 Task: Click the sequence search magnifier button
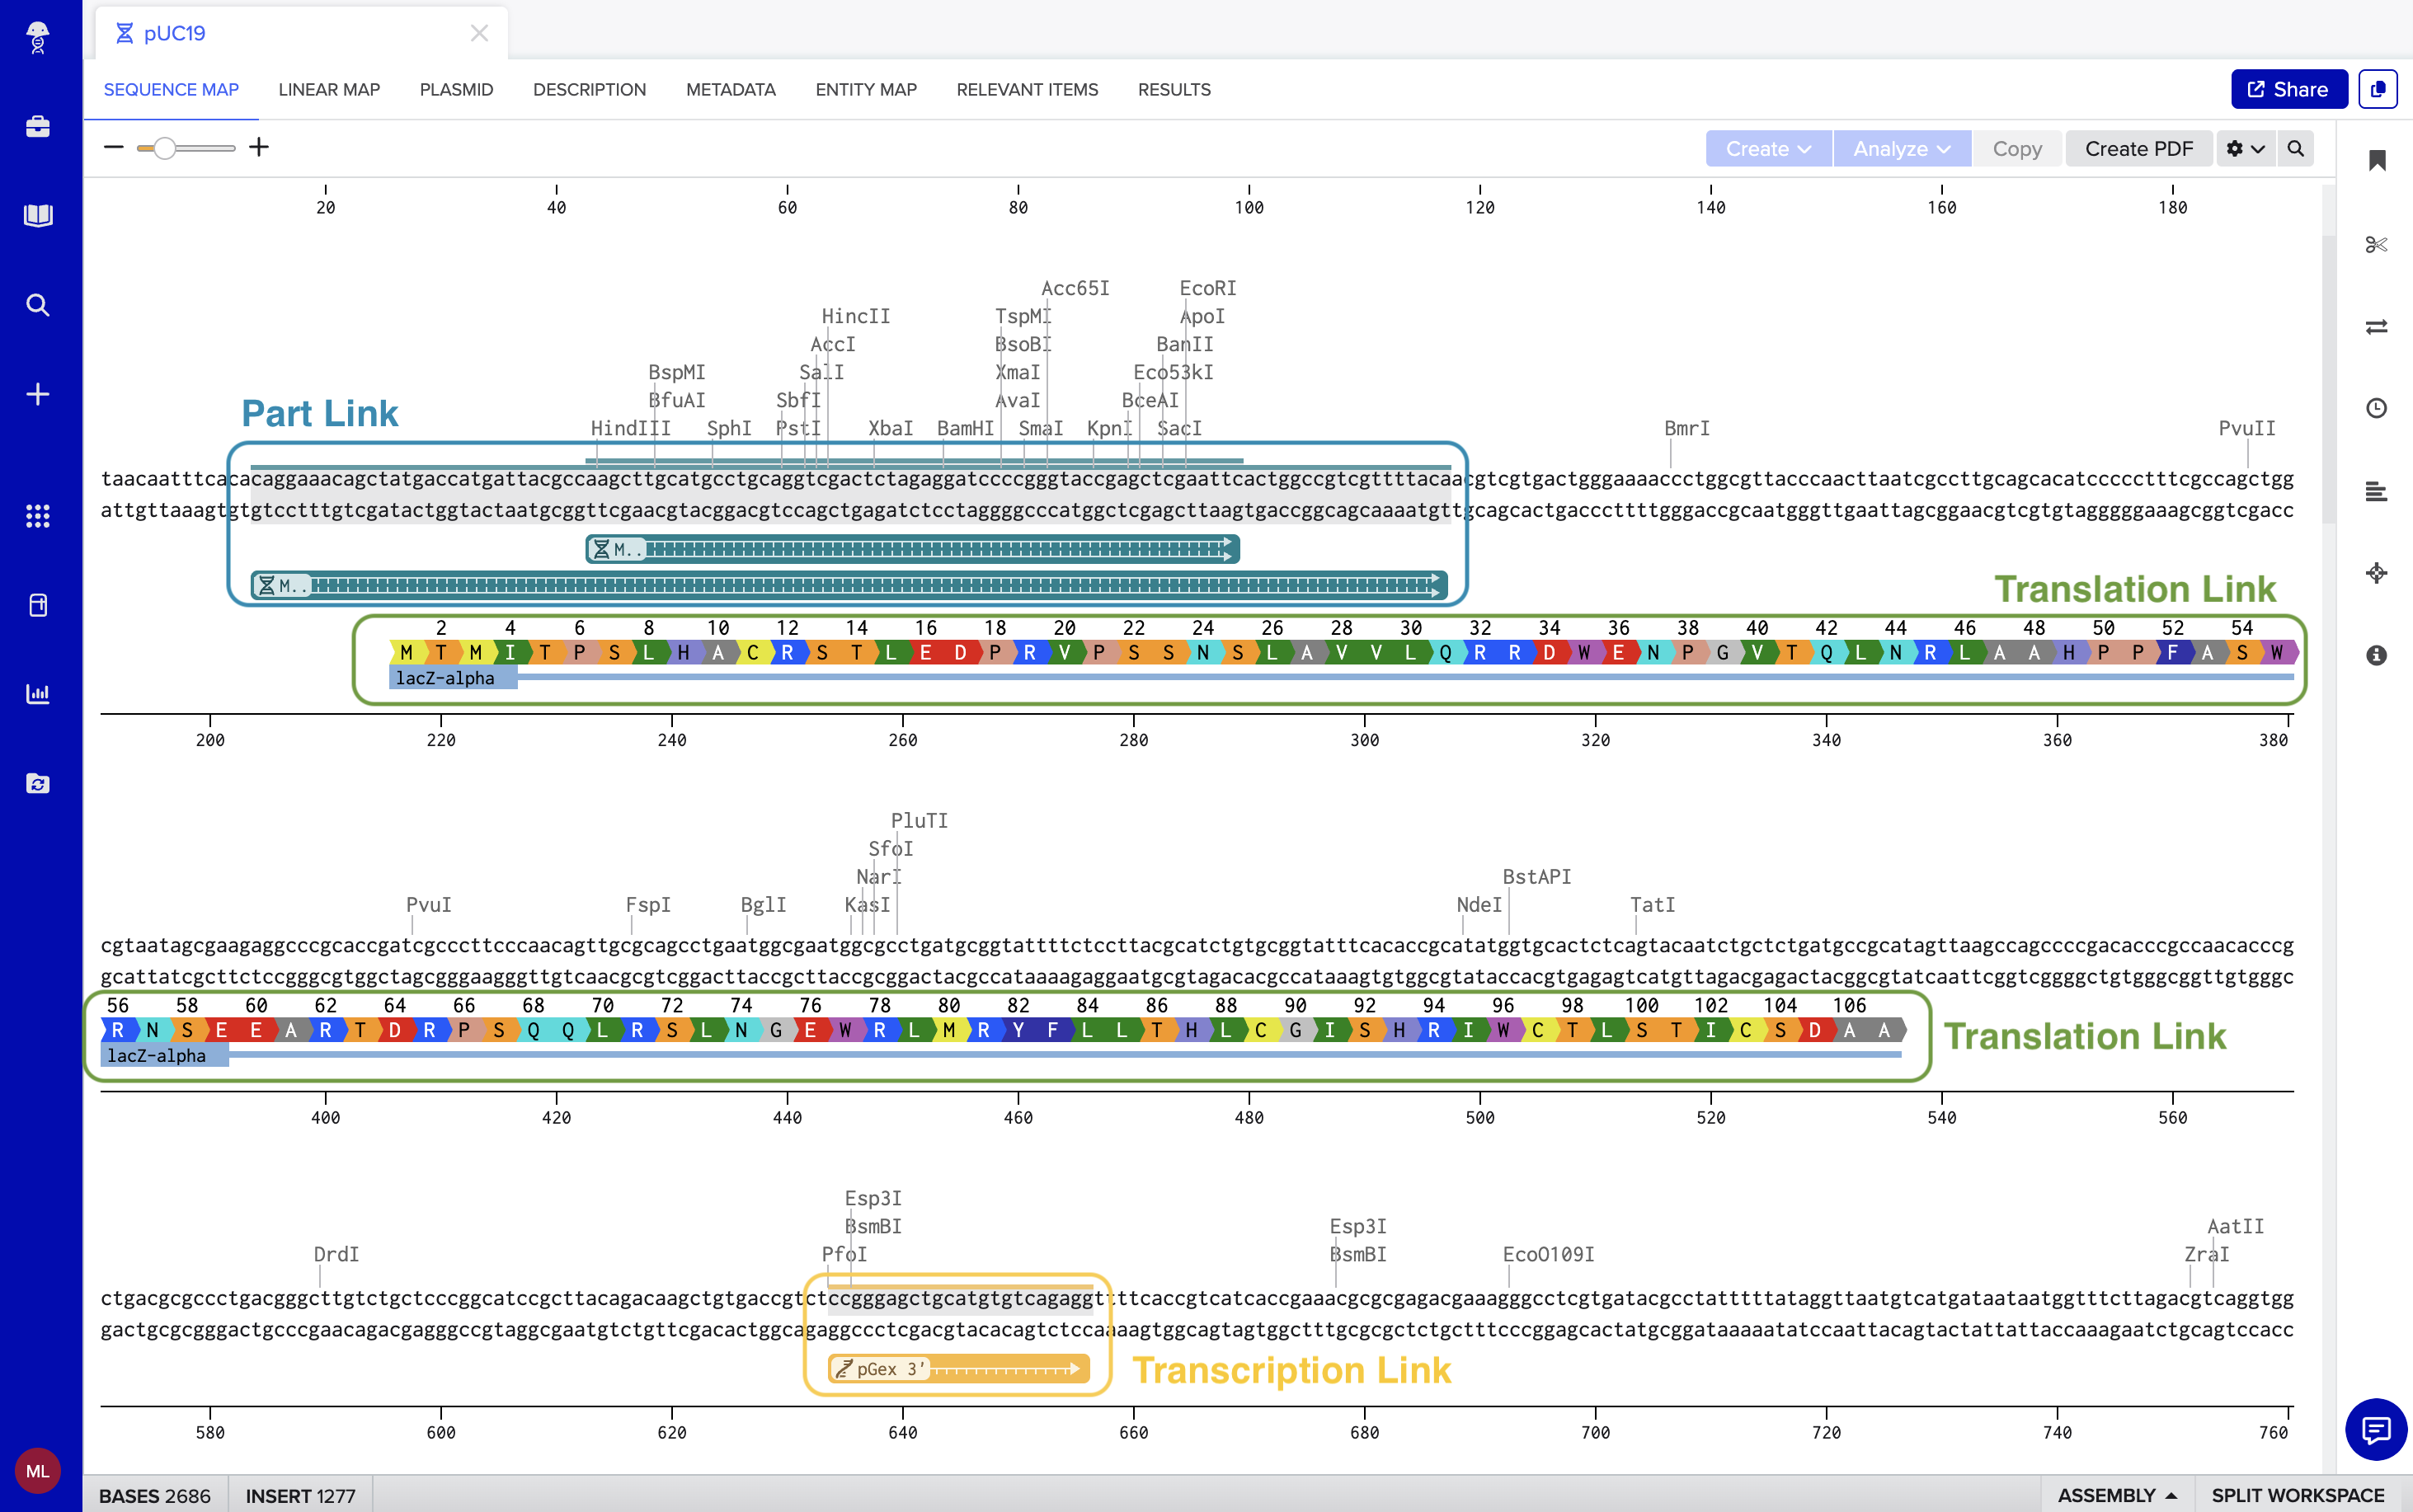click(2296, 149)
